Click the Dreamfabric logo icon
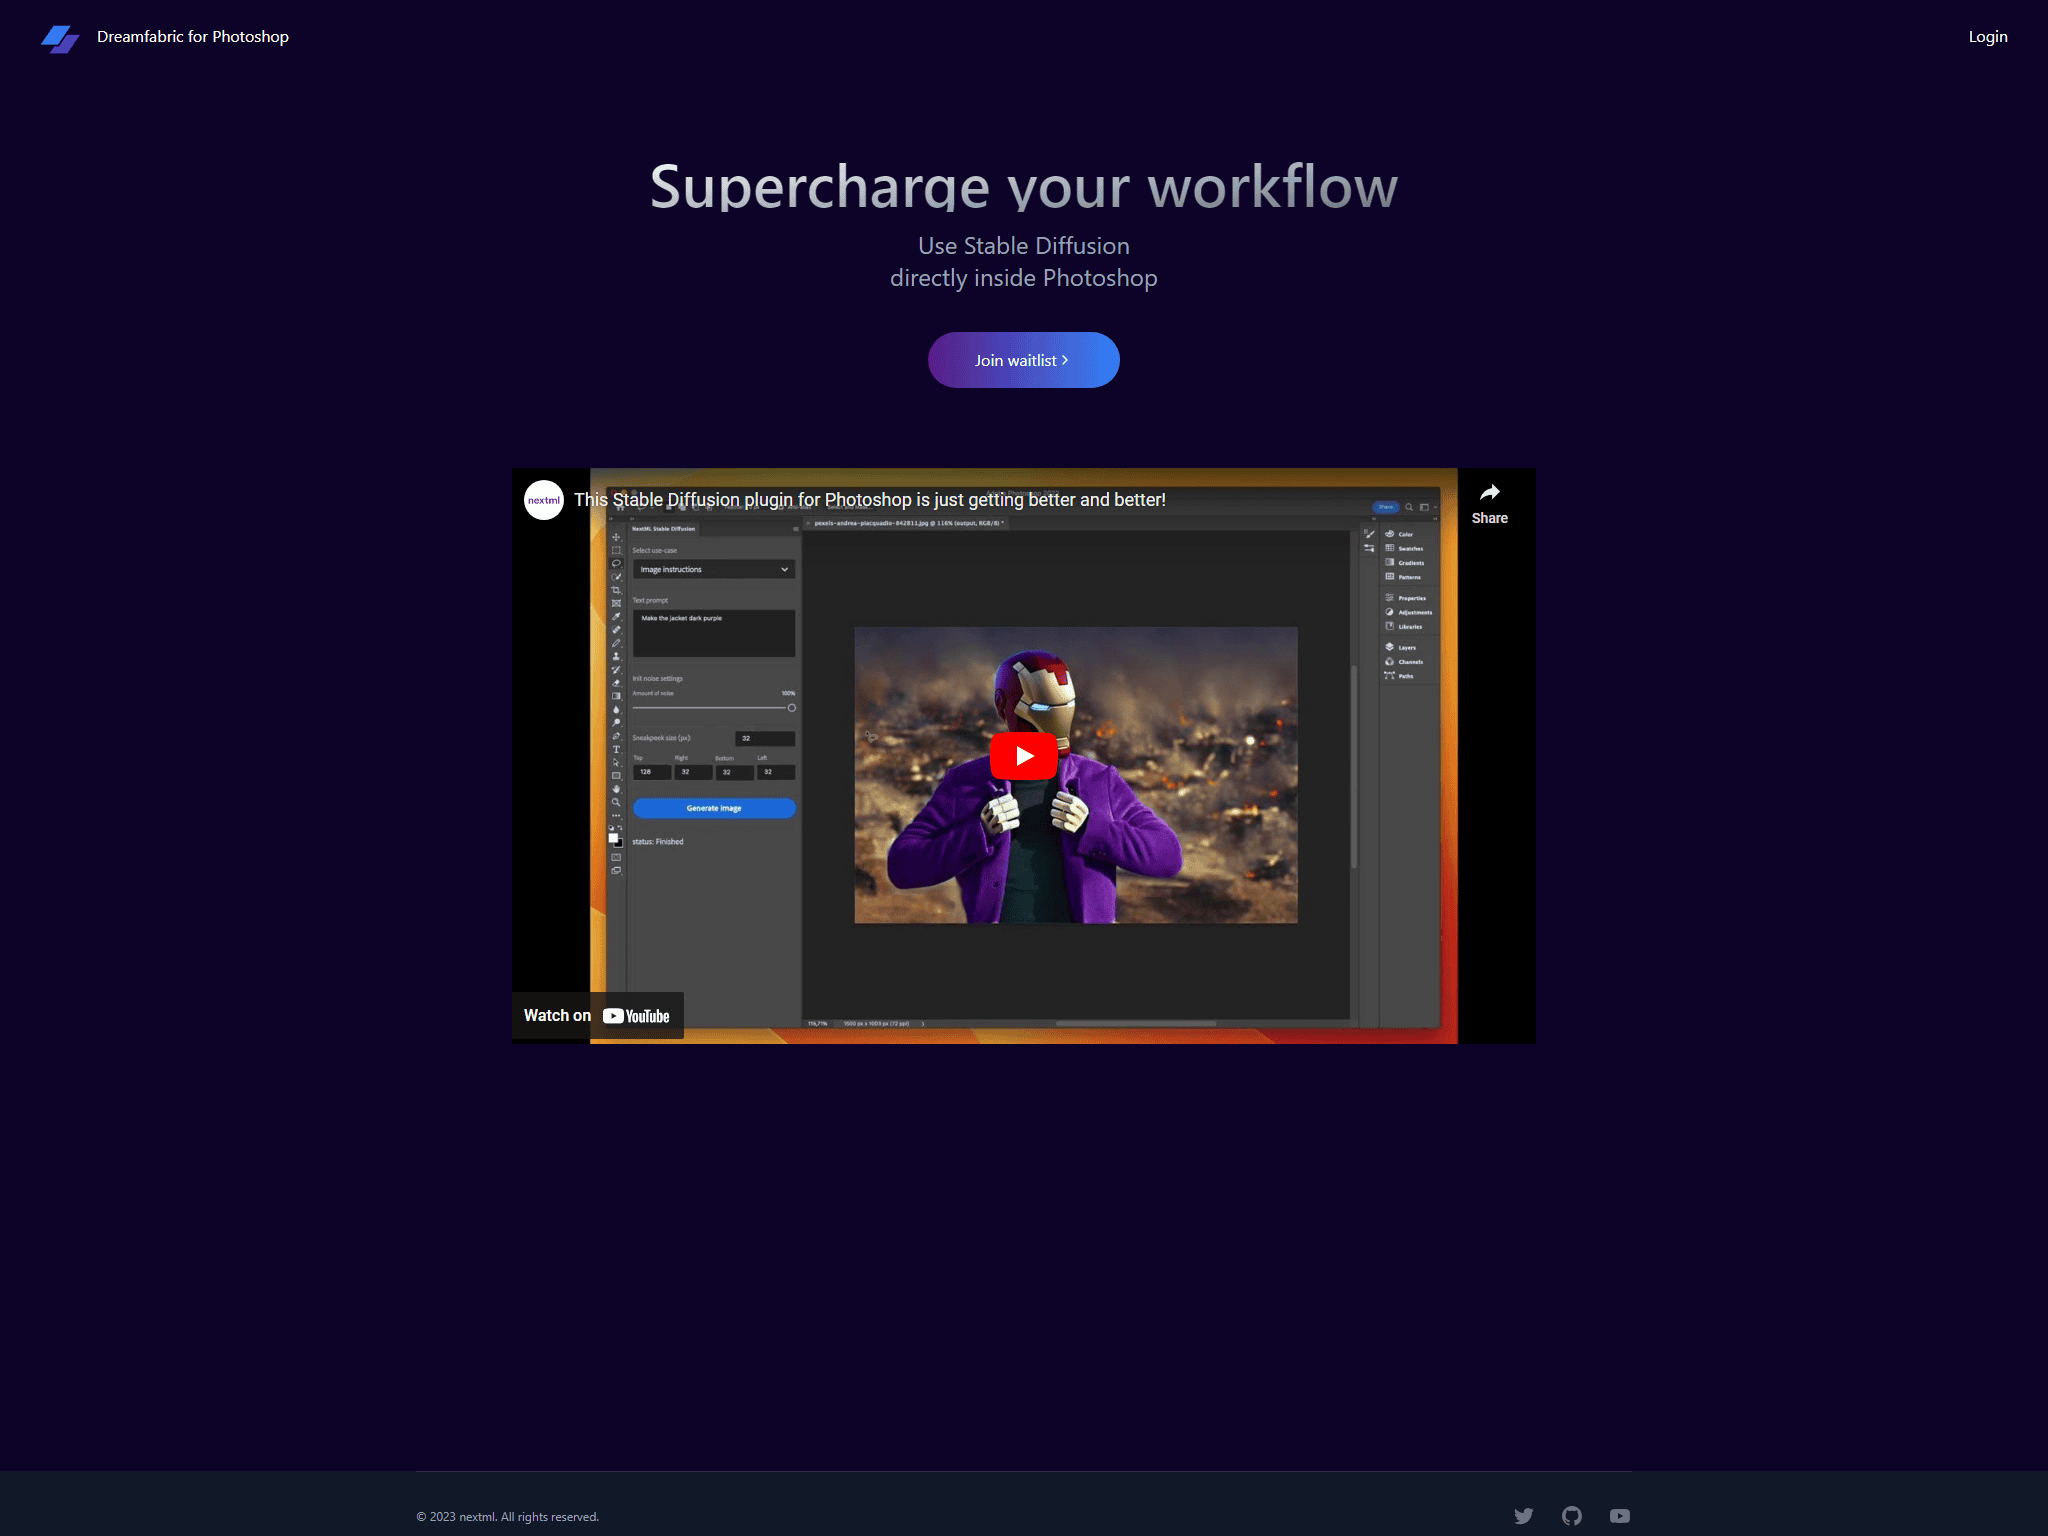The width and height of the screenshot is (2048, 1536). tap(60, 39)
